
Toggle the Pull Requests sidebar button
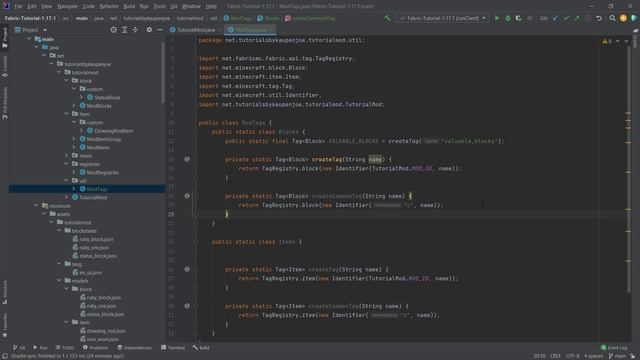[x=4, y=103]
